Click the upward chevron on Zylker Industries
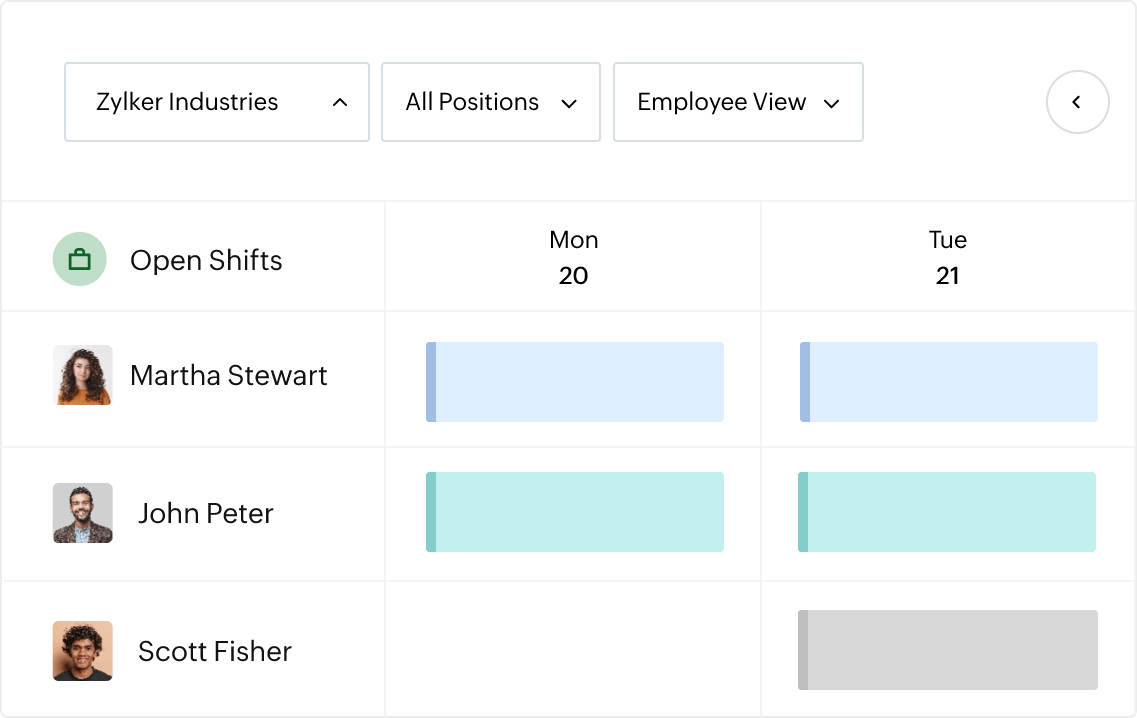 340,102
